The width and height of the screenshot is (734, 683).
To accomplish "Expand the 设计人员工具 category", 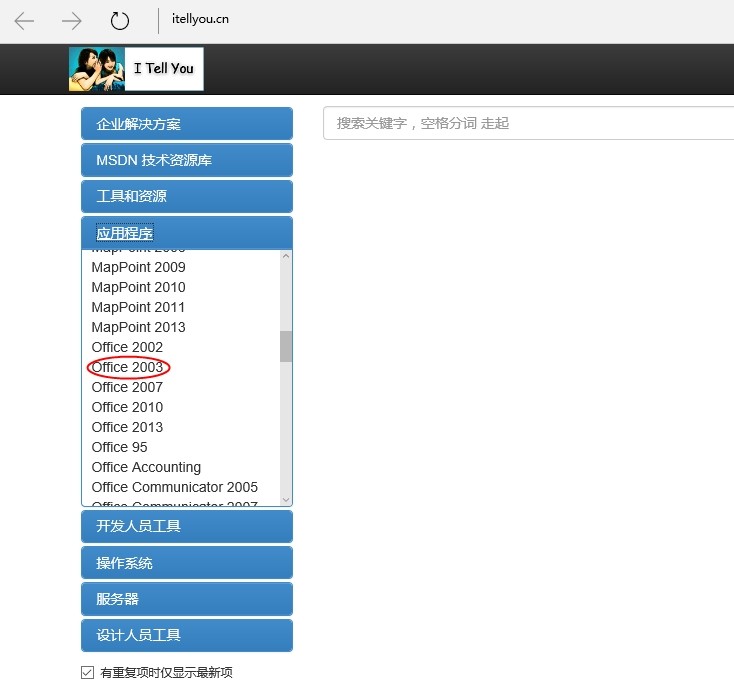I will point(187,635).
